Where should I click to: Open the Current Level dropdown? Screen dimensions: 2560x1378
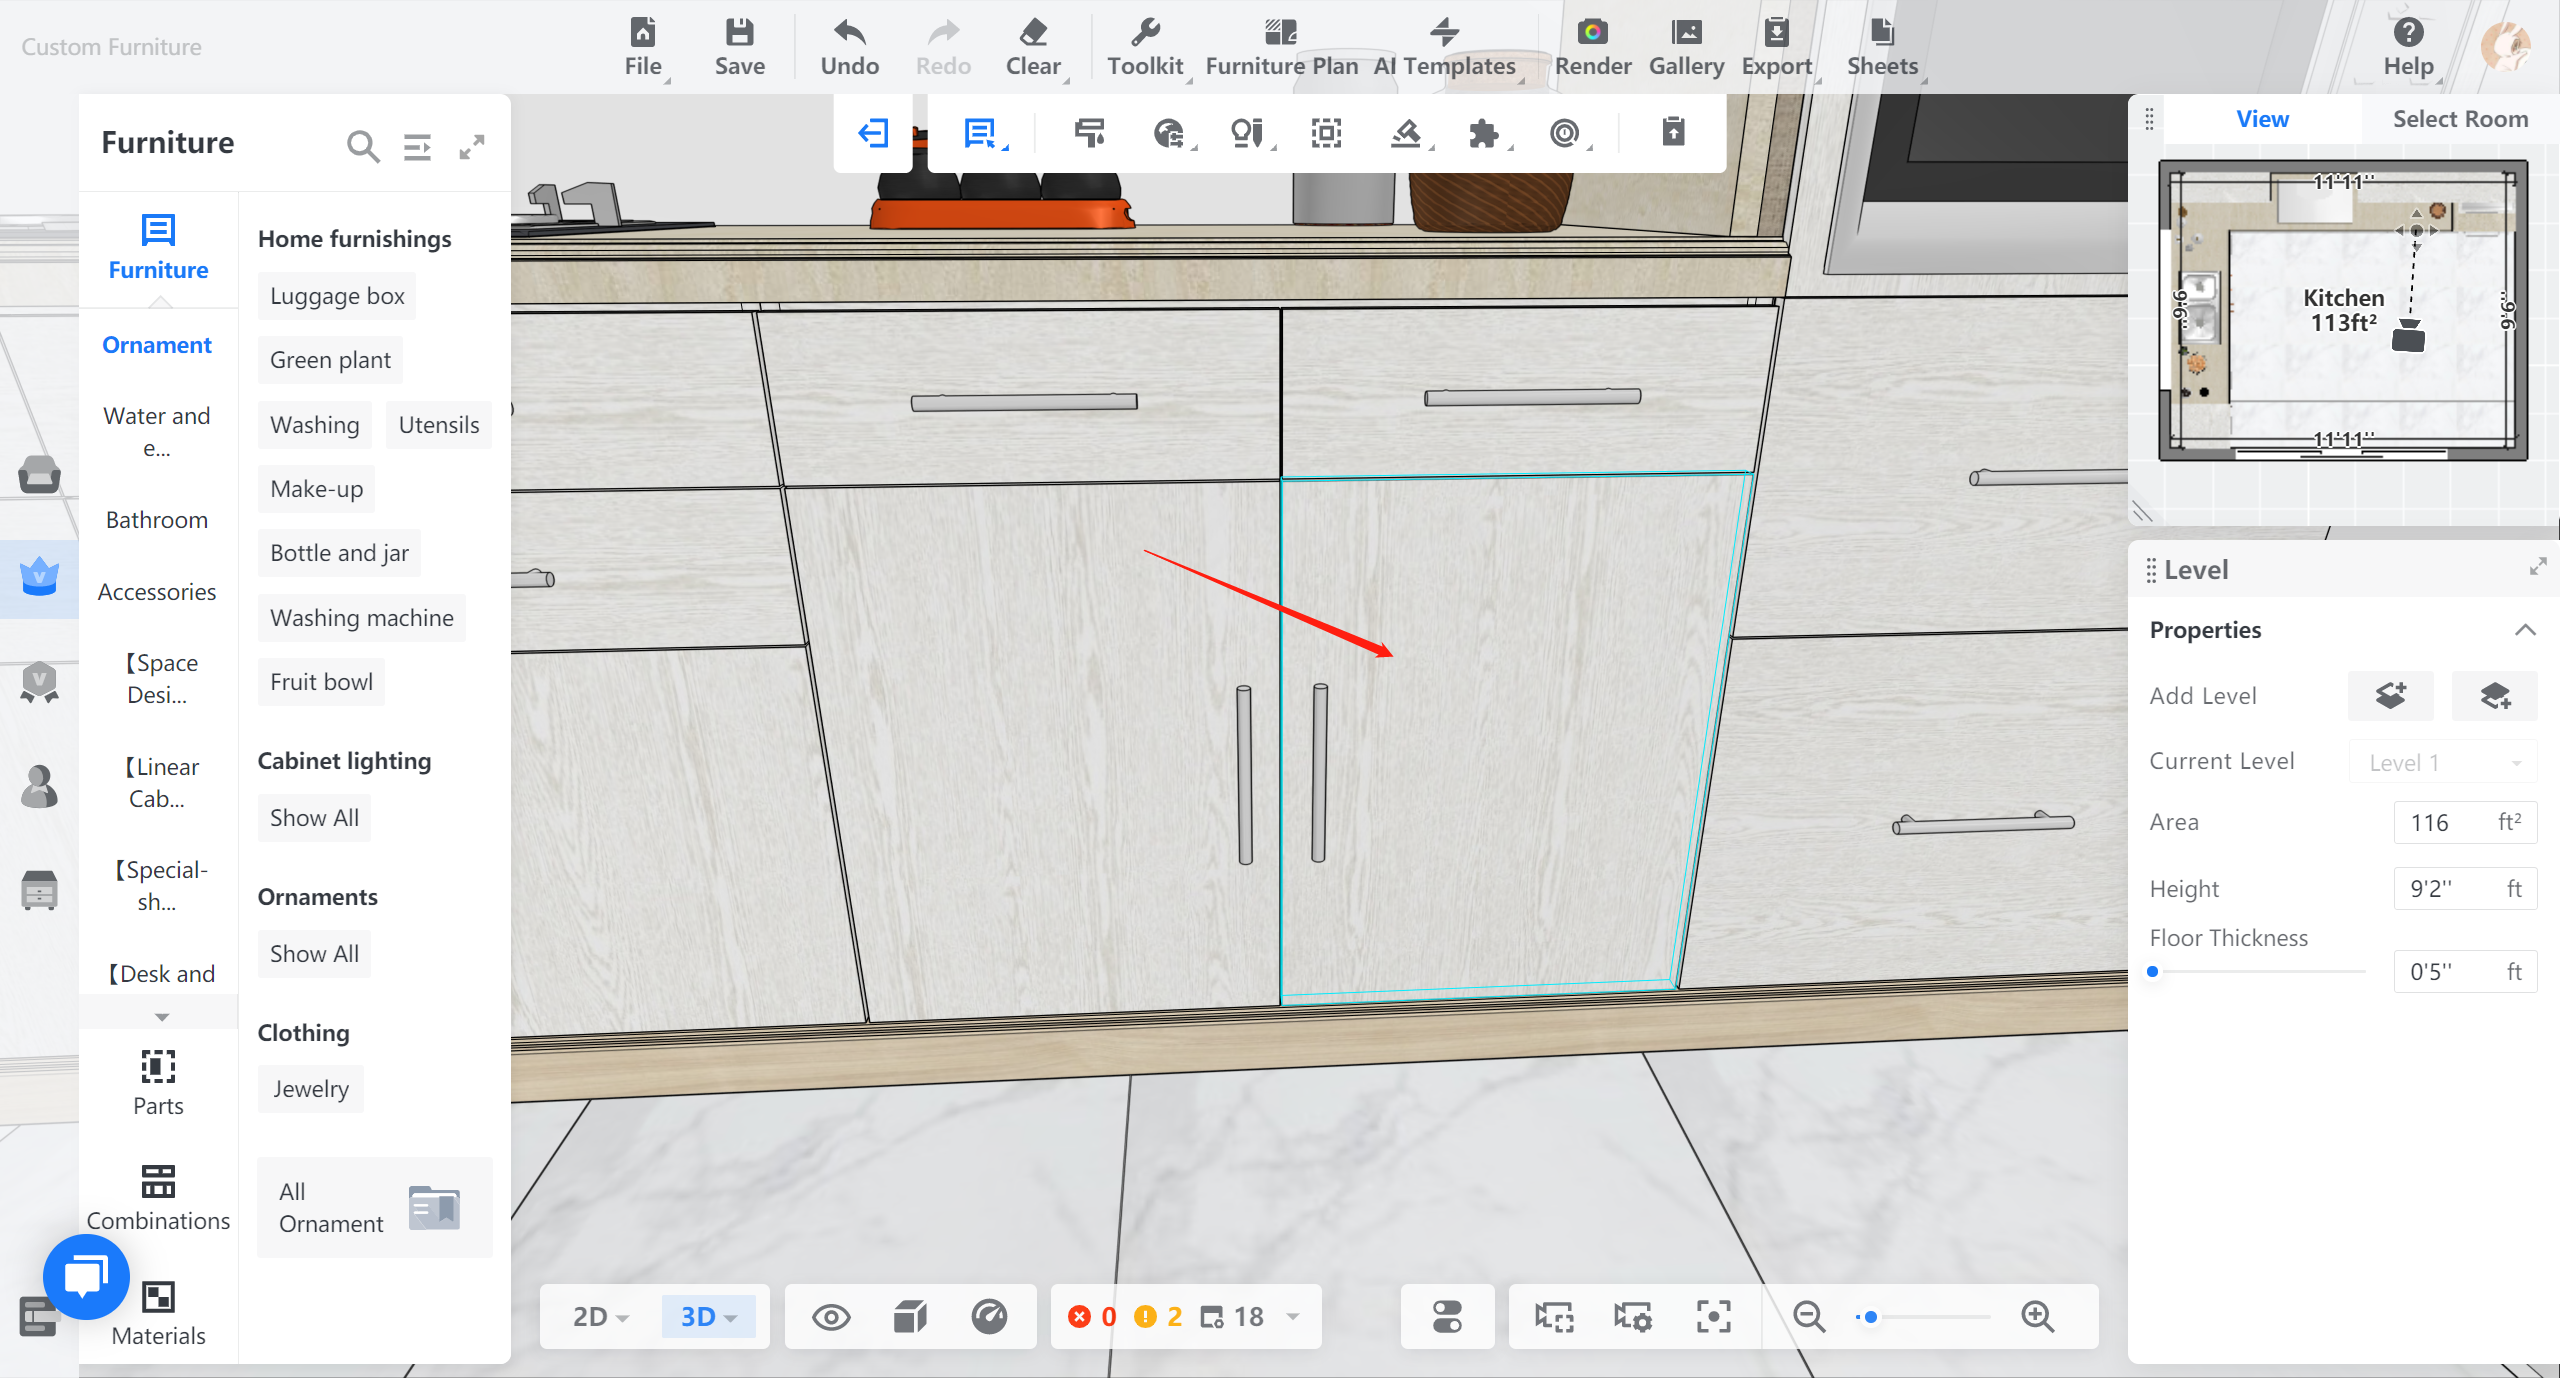pyautogui.click(x=2442, y=762)
